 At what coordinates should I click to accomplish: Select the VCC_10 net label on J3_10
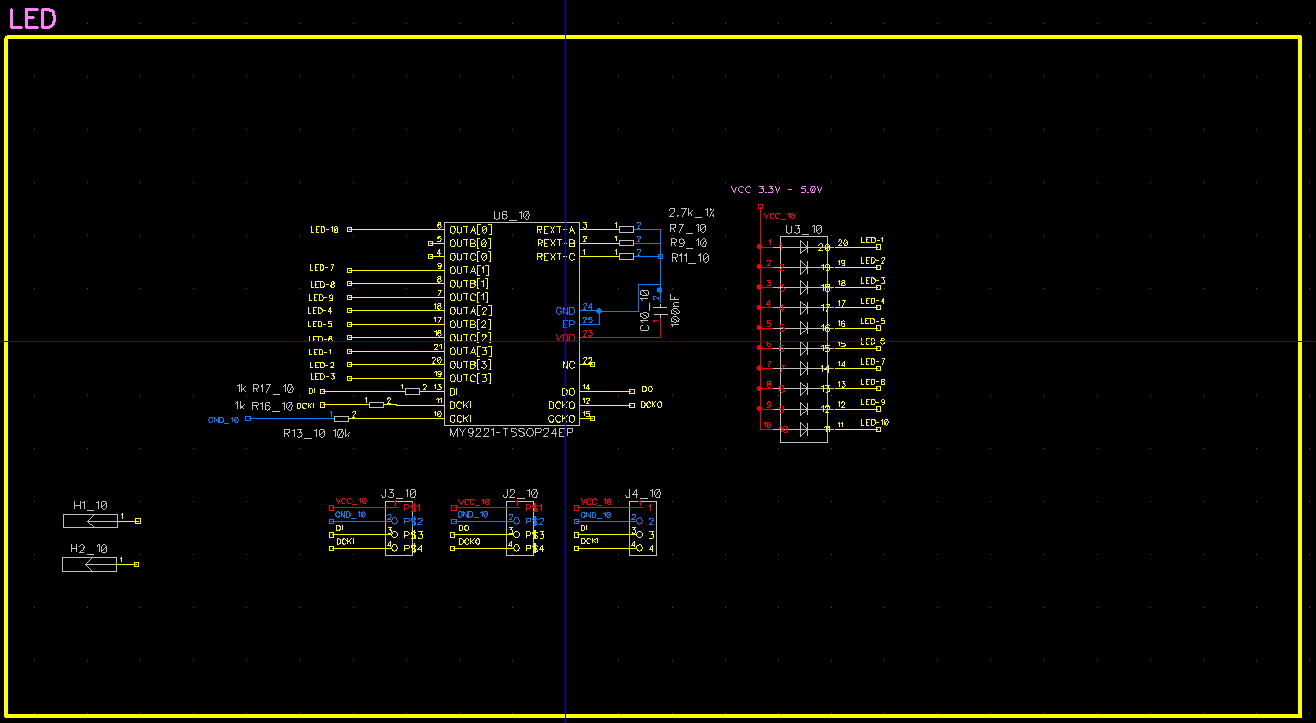click(x=351, y=502)
